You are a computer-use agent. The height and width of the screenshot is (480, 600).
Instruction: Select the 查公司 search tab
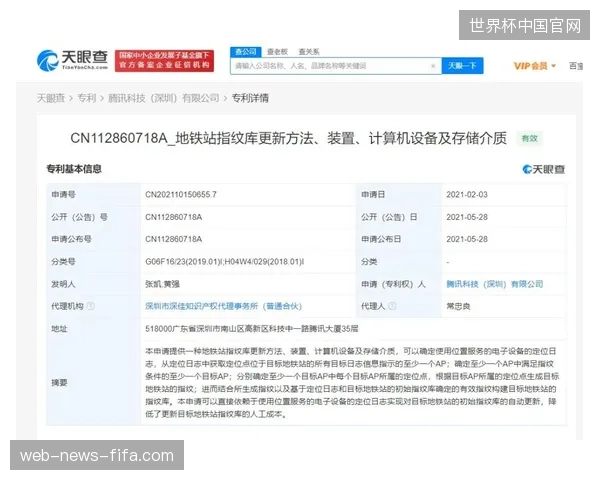246,52
